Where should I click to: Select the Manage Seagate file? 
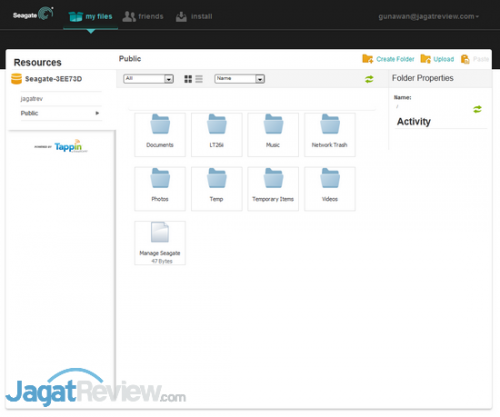[160, 243]
